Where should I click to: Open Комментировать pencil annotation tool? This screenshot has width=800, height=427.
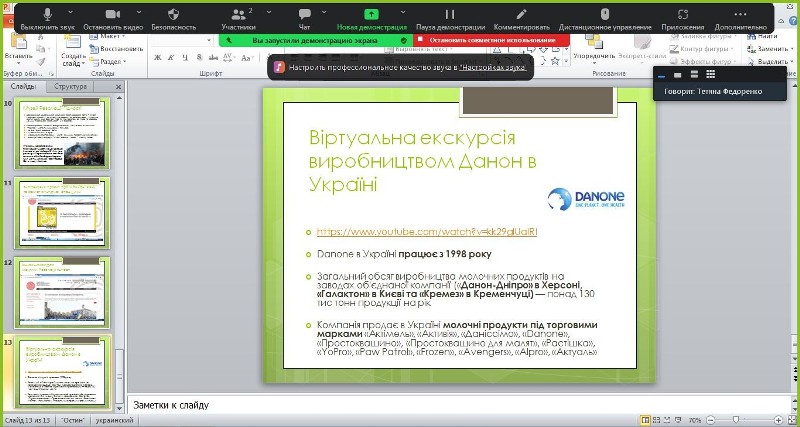521,14
